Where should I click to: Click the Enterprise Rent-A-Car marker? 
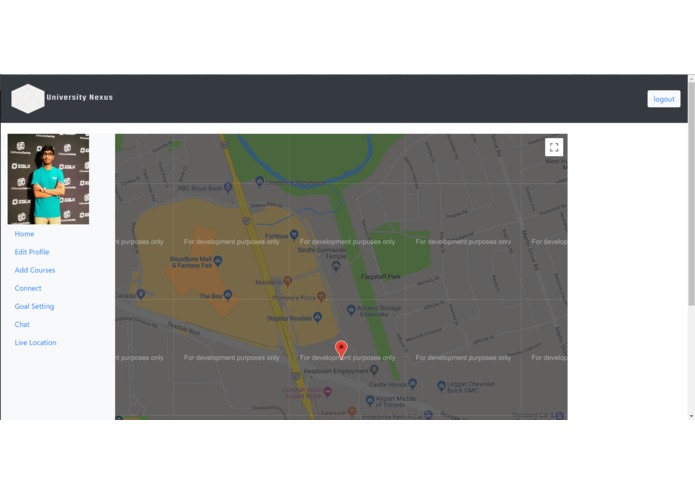[428, 415]
